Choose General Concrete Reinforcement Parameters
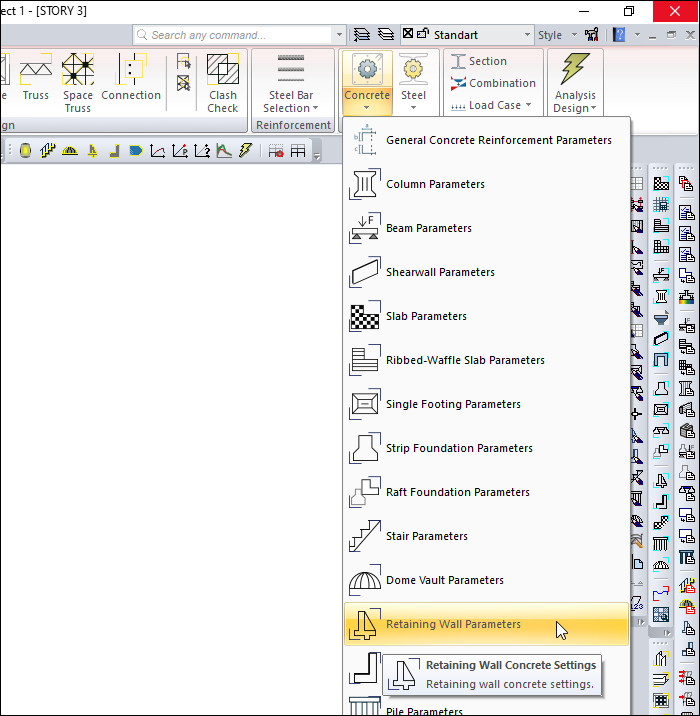Image resolution: width=700 pixels, height=716 pixels. 498,140
